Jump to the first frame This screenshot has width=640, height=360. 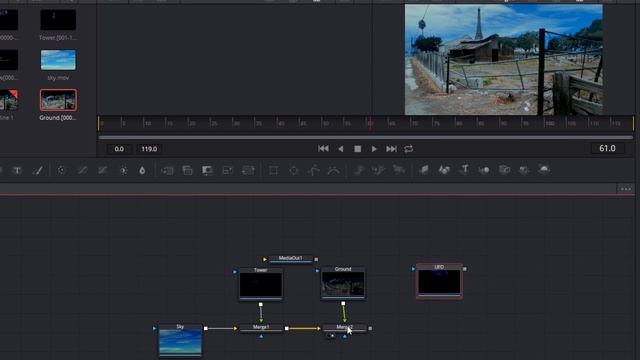click(x=323, y=149)
